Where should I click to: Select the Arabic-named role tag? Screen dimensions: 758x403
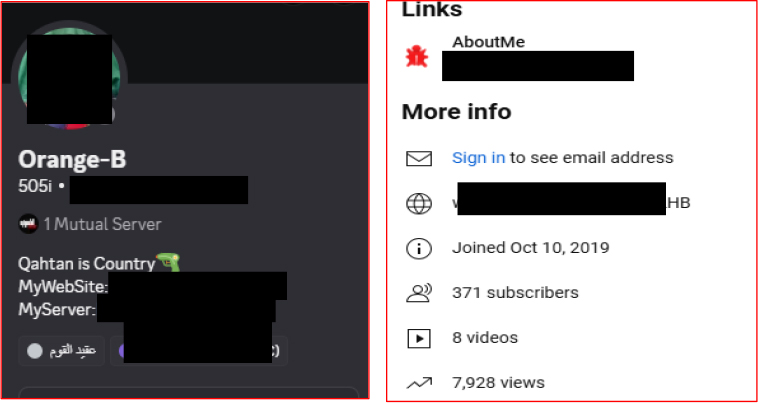tap(62, 351)
